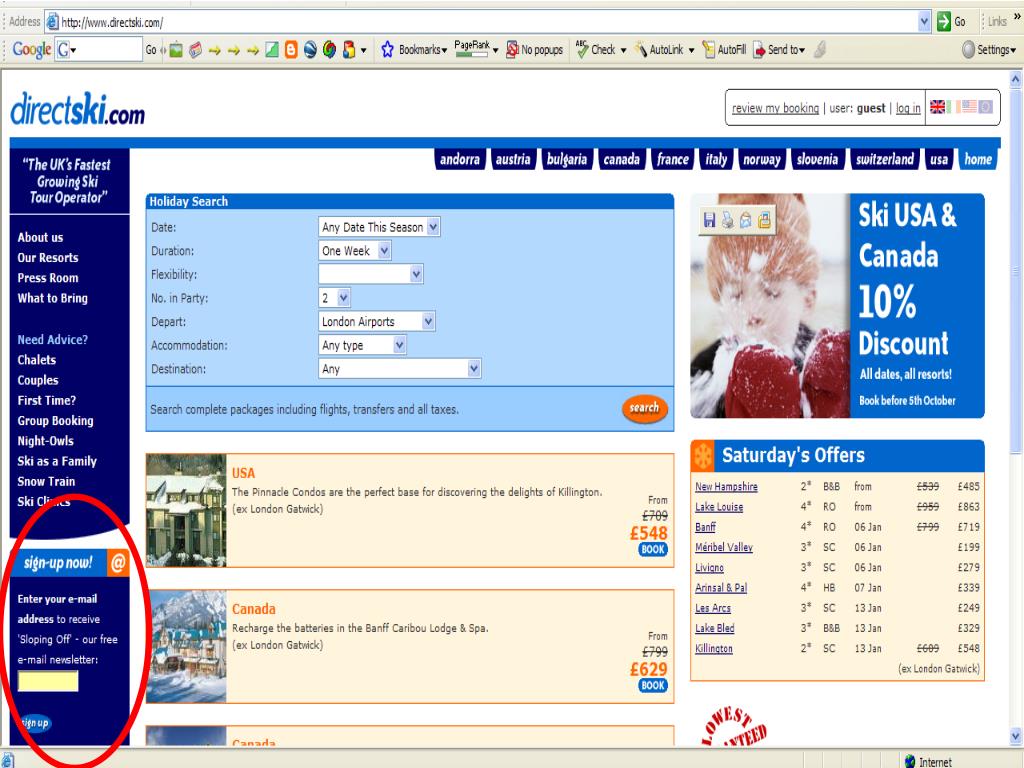Image resolution: width=1024 pixels, height=768 pixels.
Task: Click the sign up button
Action: click(x=35, y=723)
